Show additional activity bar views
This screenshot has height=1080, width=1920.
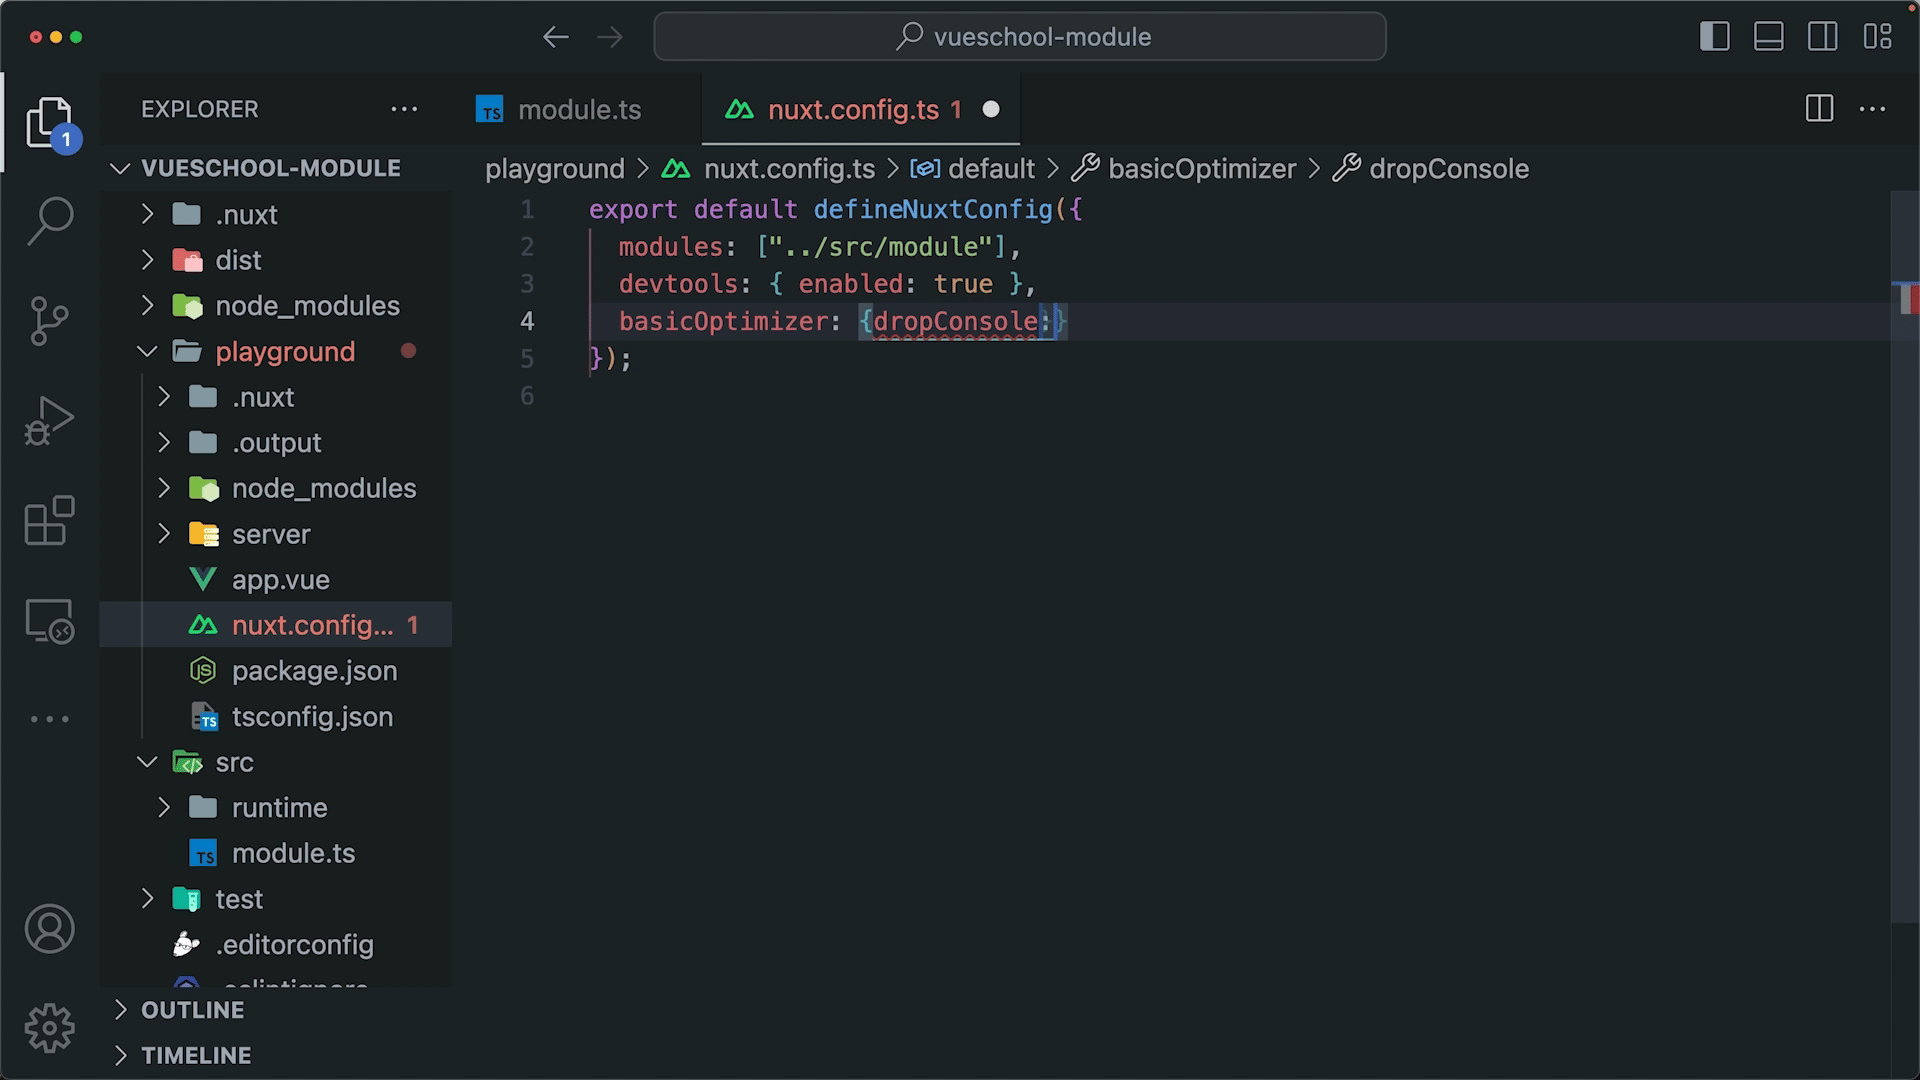pos(49,719)
